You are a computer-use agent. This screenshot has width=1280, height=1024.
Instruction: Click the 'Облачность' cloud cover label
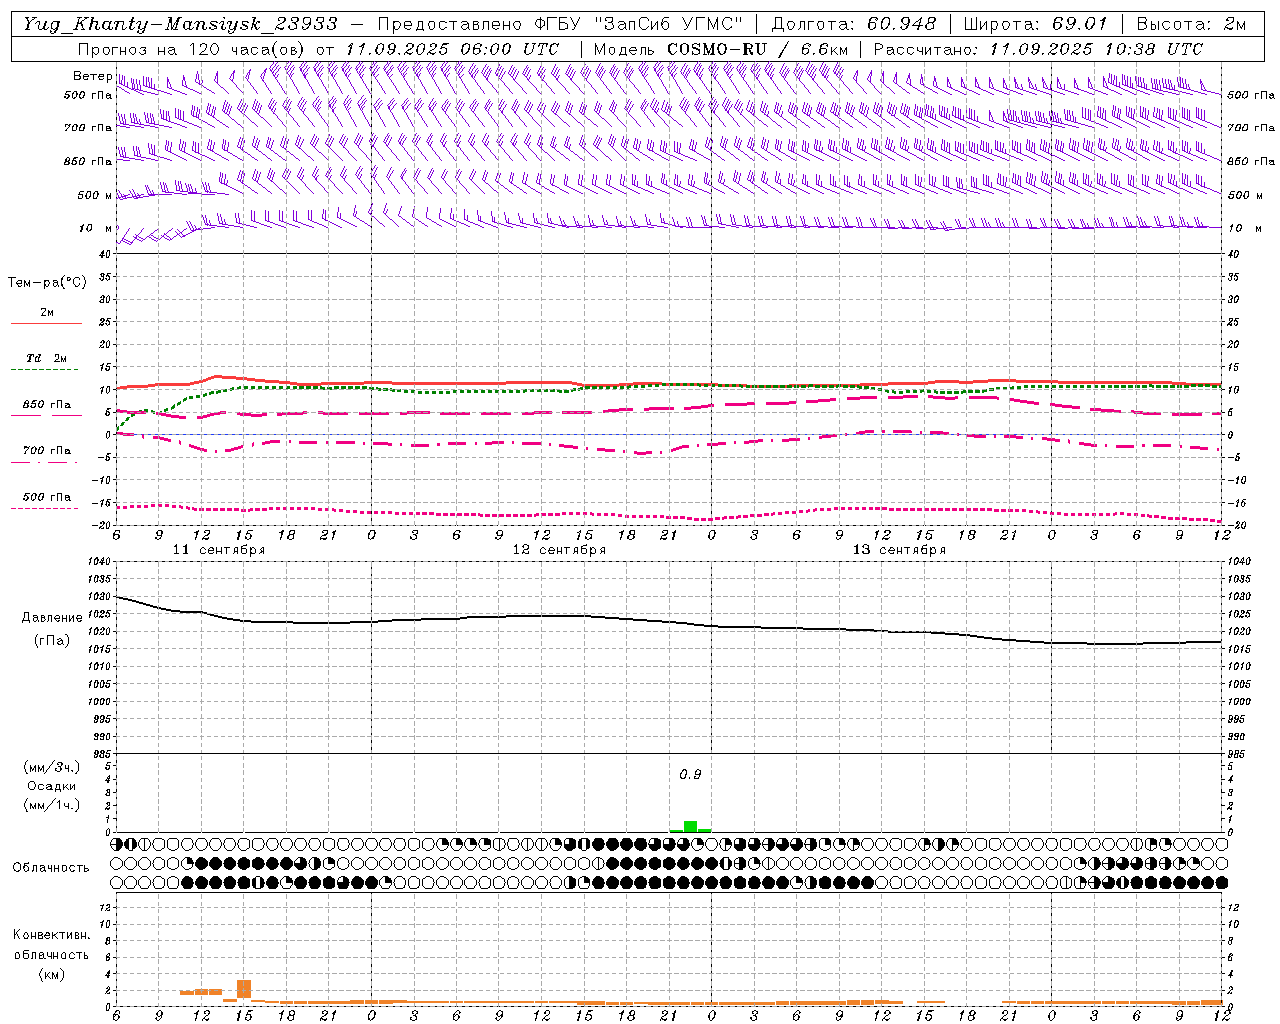coord(51,867)
